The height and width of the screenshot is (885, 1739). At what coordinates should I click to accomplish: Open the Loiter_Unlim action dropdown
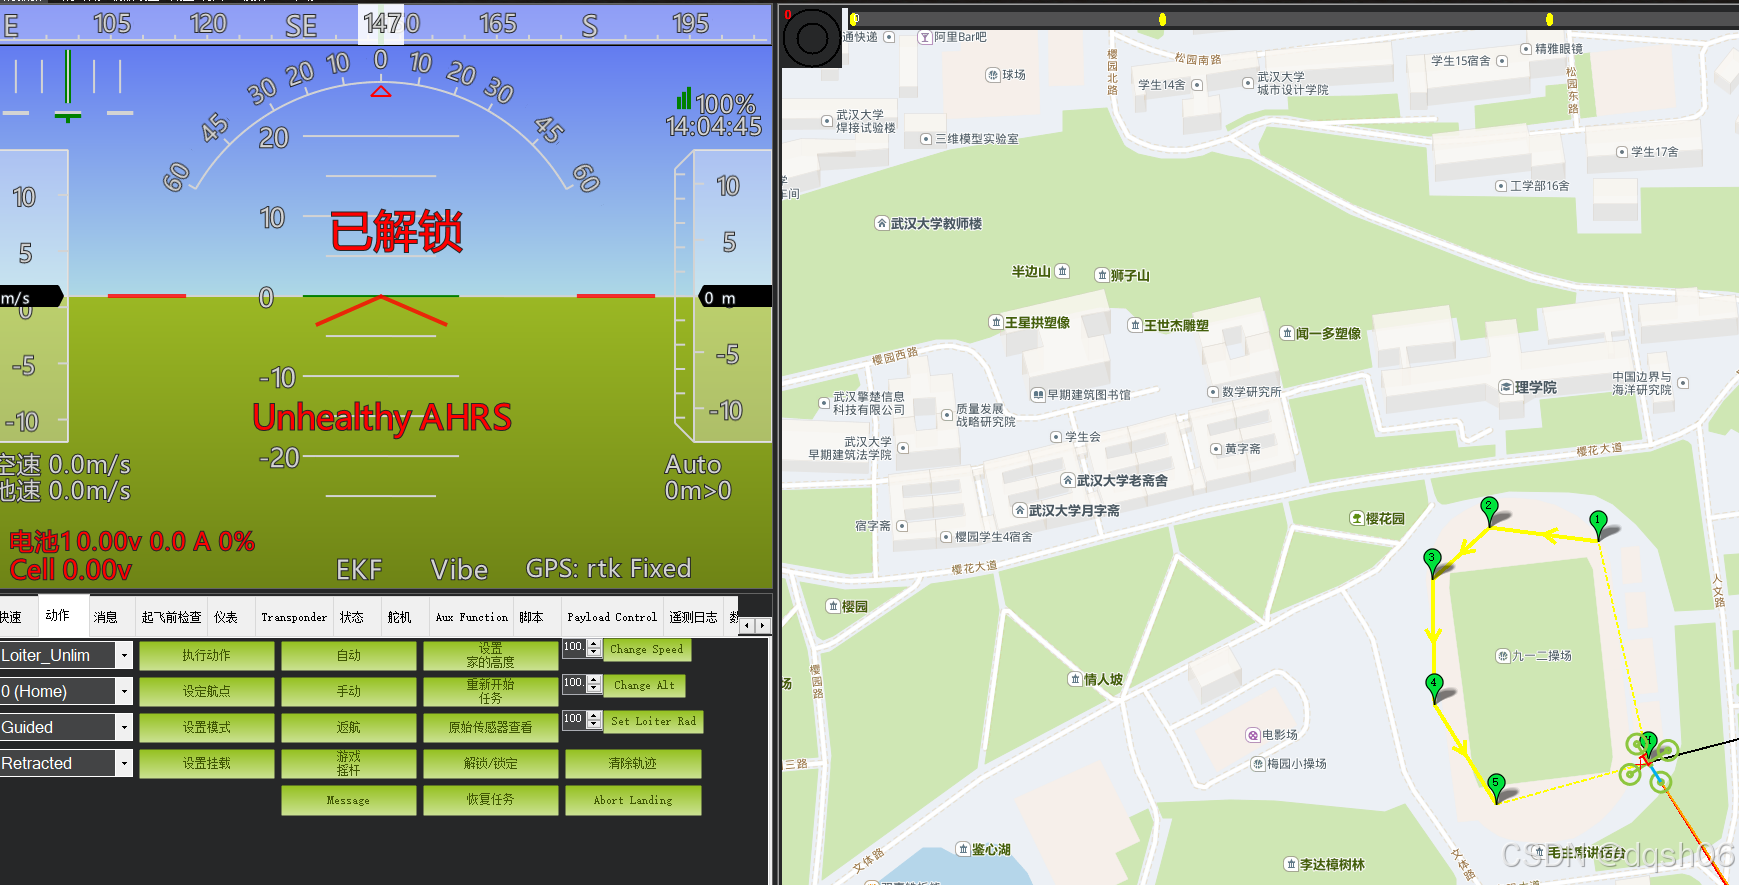tap(124, 655)
